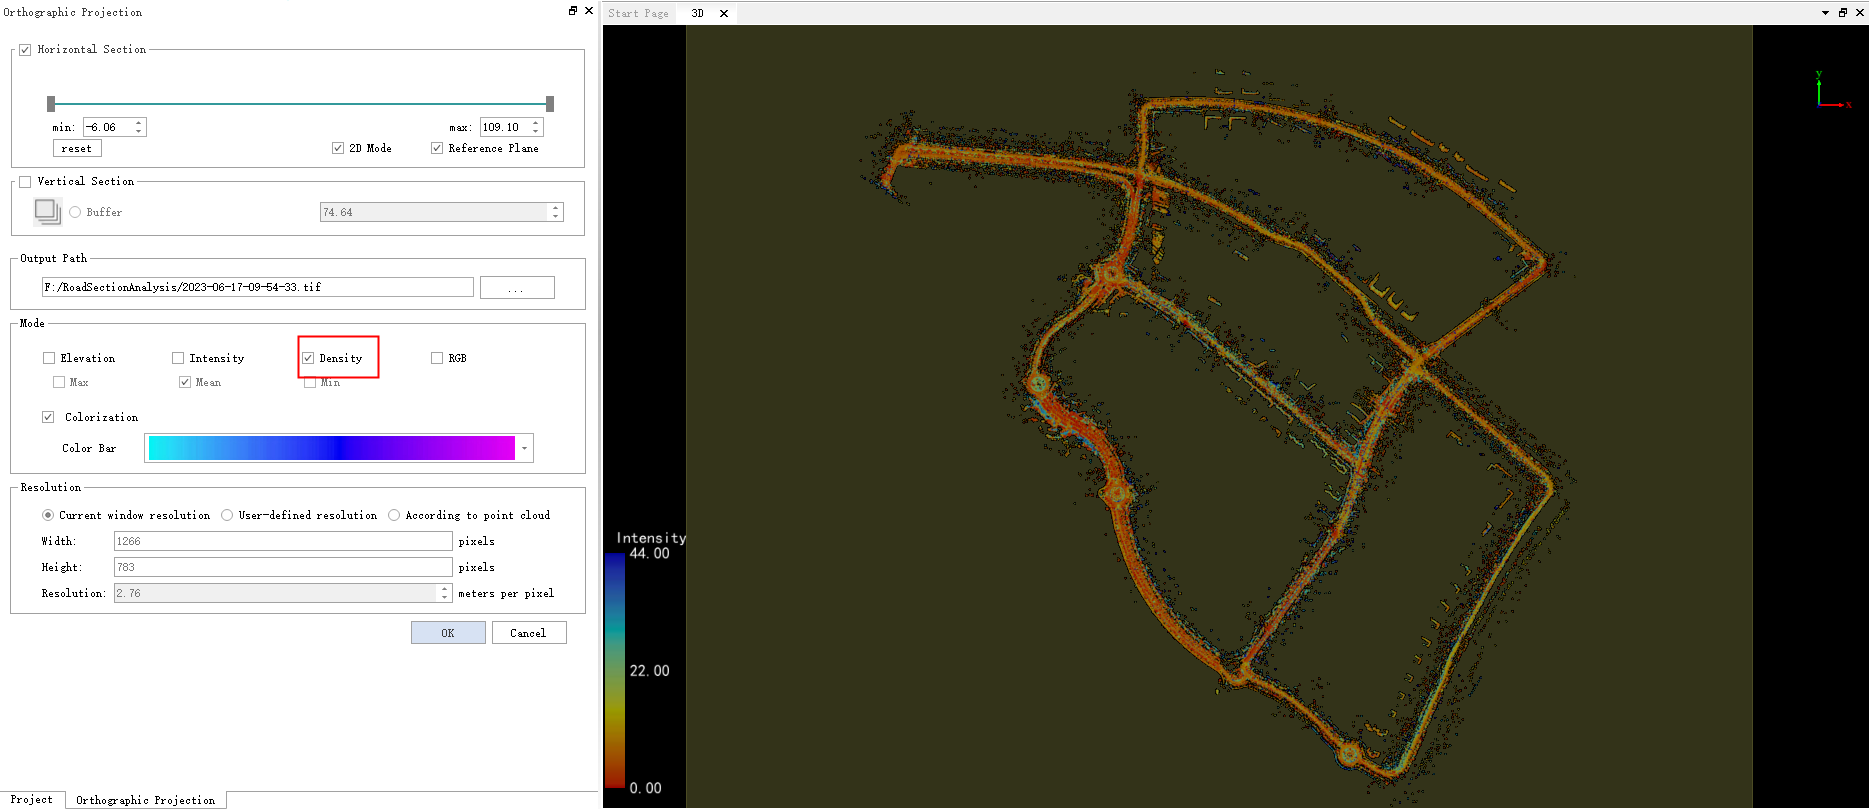
Task: Increase the meters per pixel resolution
Action: [x=445, y=589]
